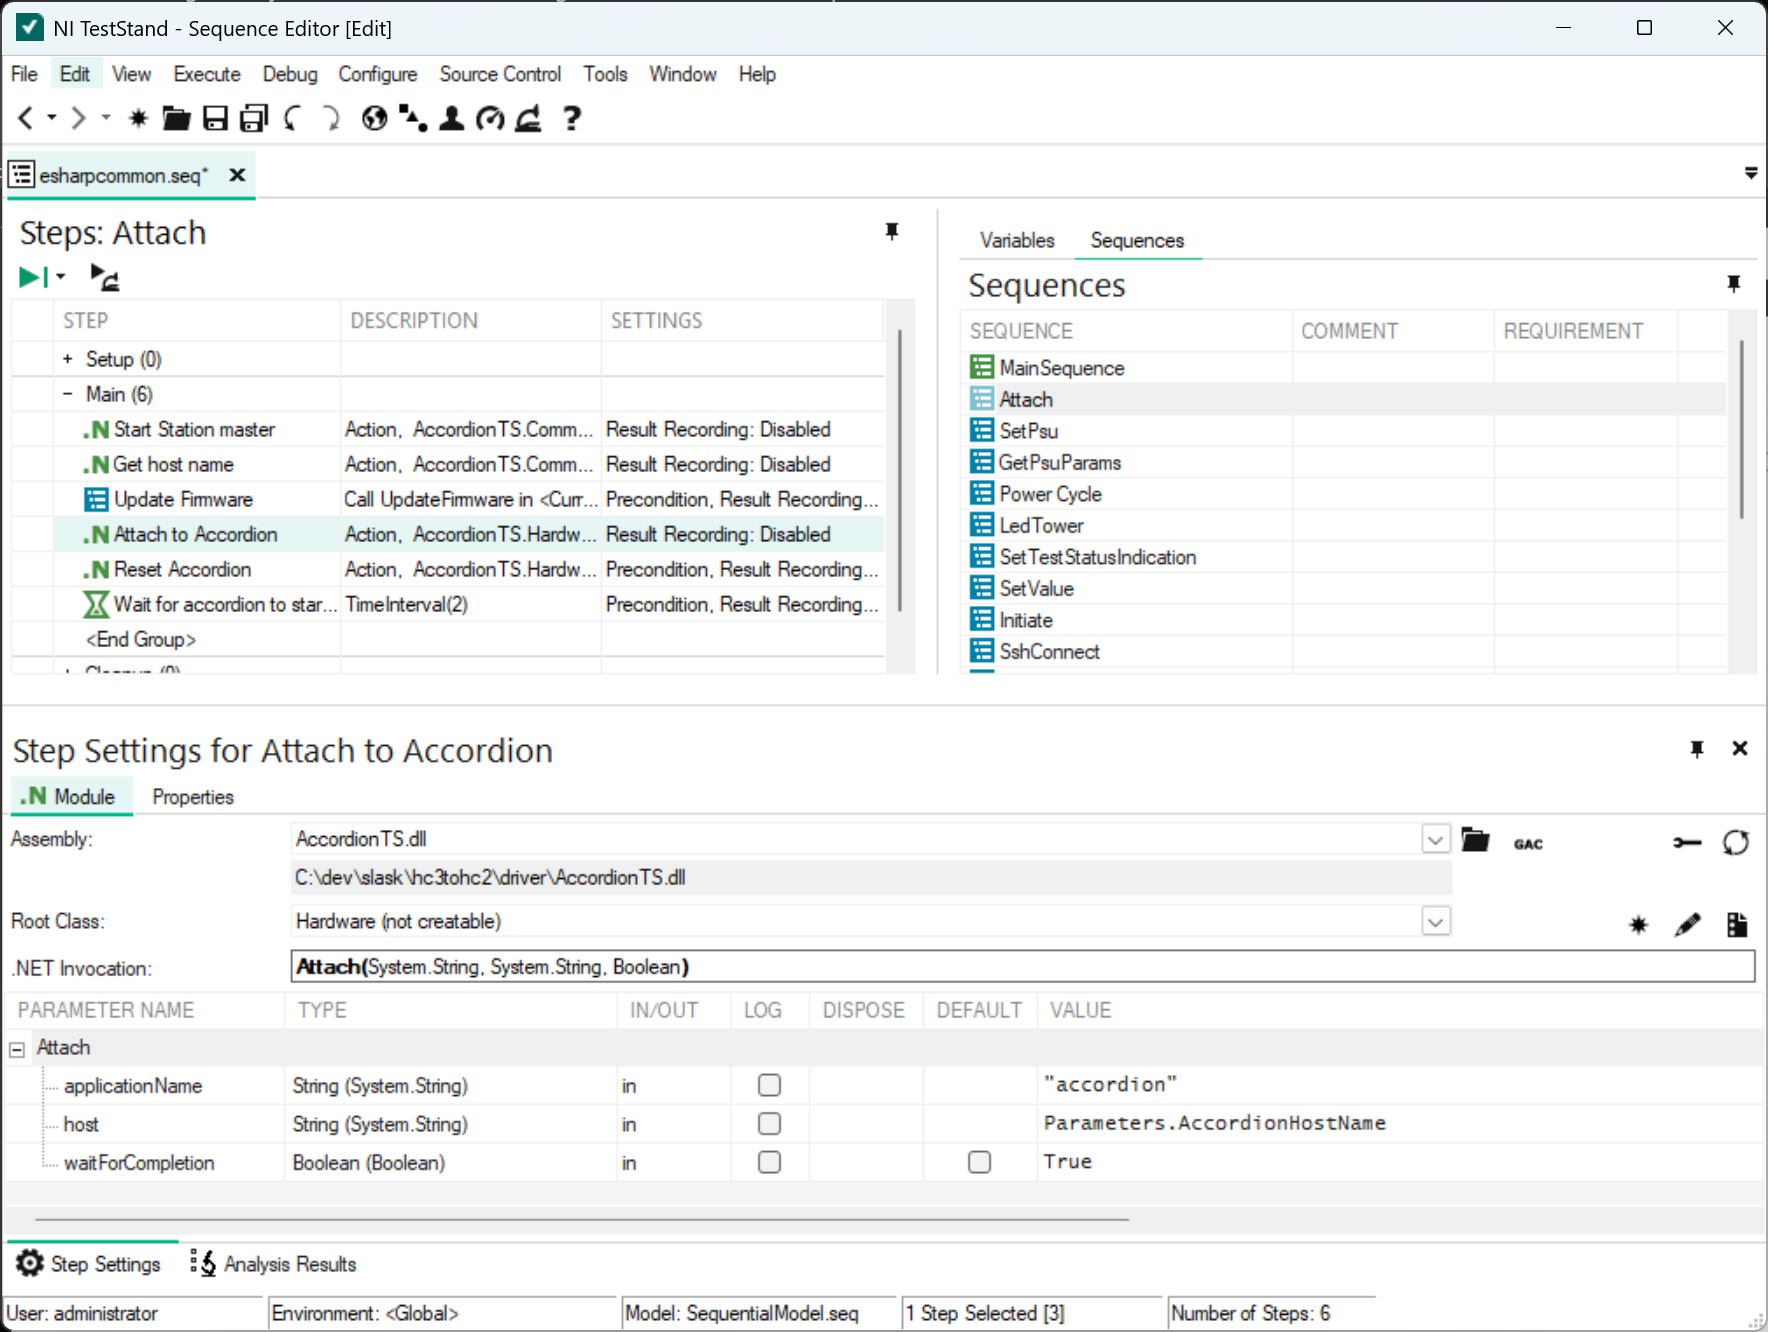Viewport: 1768px width, 1332px height.
Task: Pin the Sequences panel
Action: 1733,285
